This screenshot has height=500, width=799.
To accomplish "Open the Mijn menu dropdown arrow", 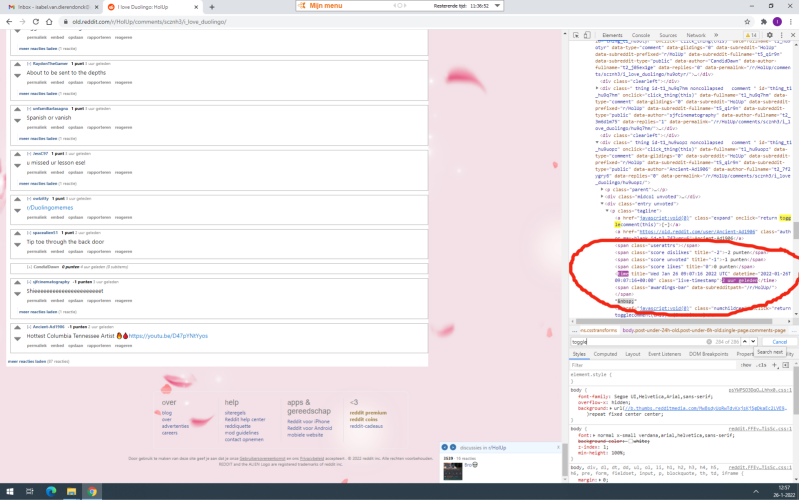I will [497, 6].
